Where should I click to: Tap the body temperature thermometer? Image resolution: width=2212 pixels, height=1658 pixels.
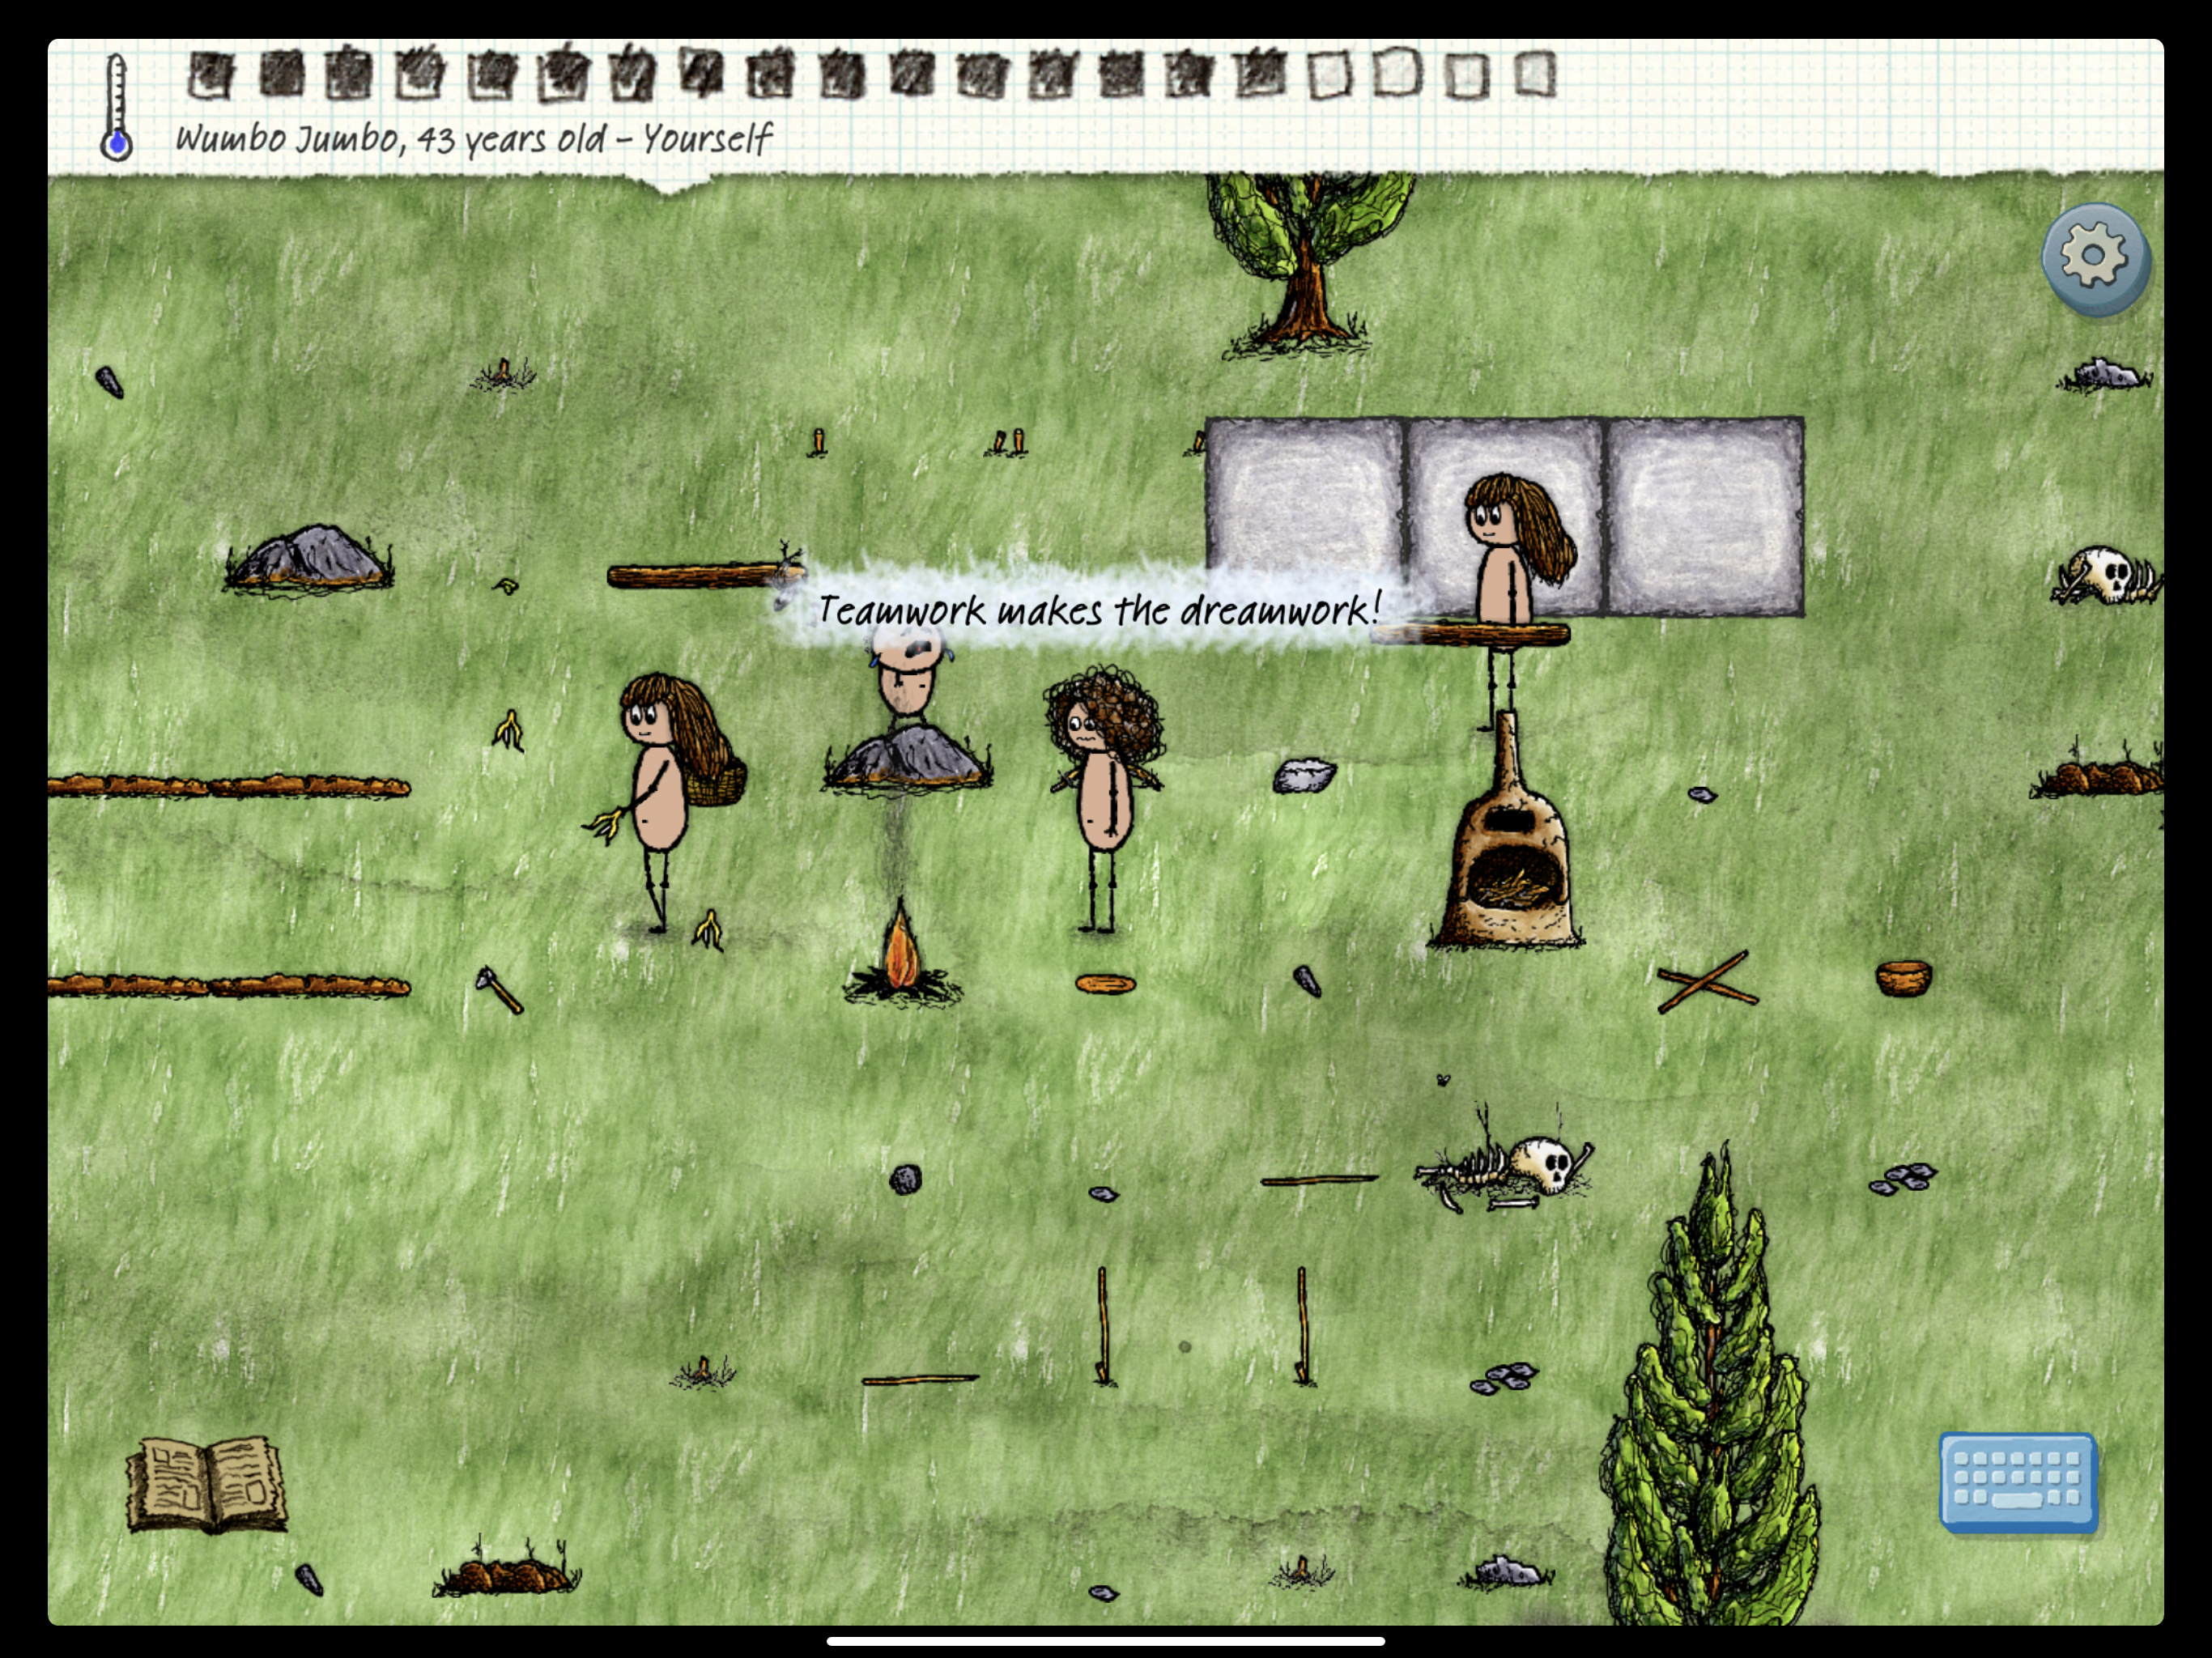117,108
